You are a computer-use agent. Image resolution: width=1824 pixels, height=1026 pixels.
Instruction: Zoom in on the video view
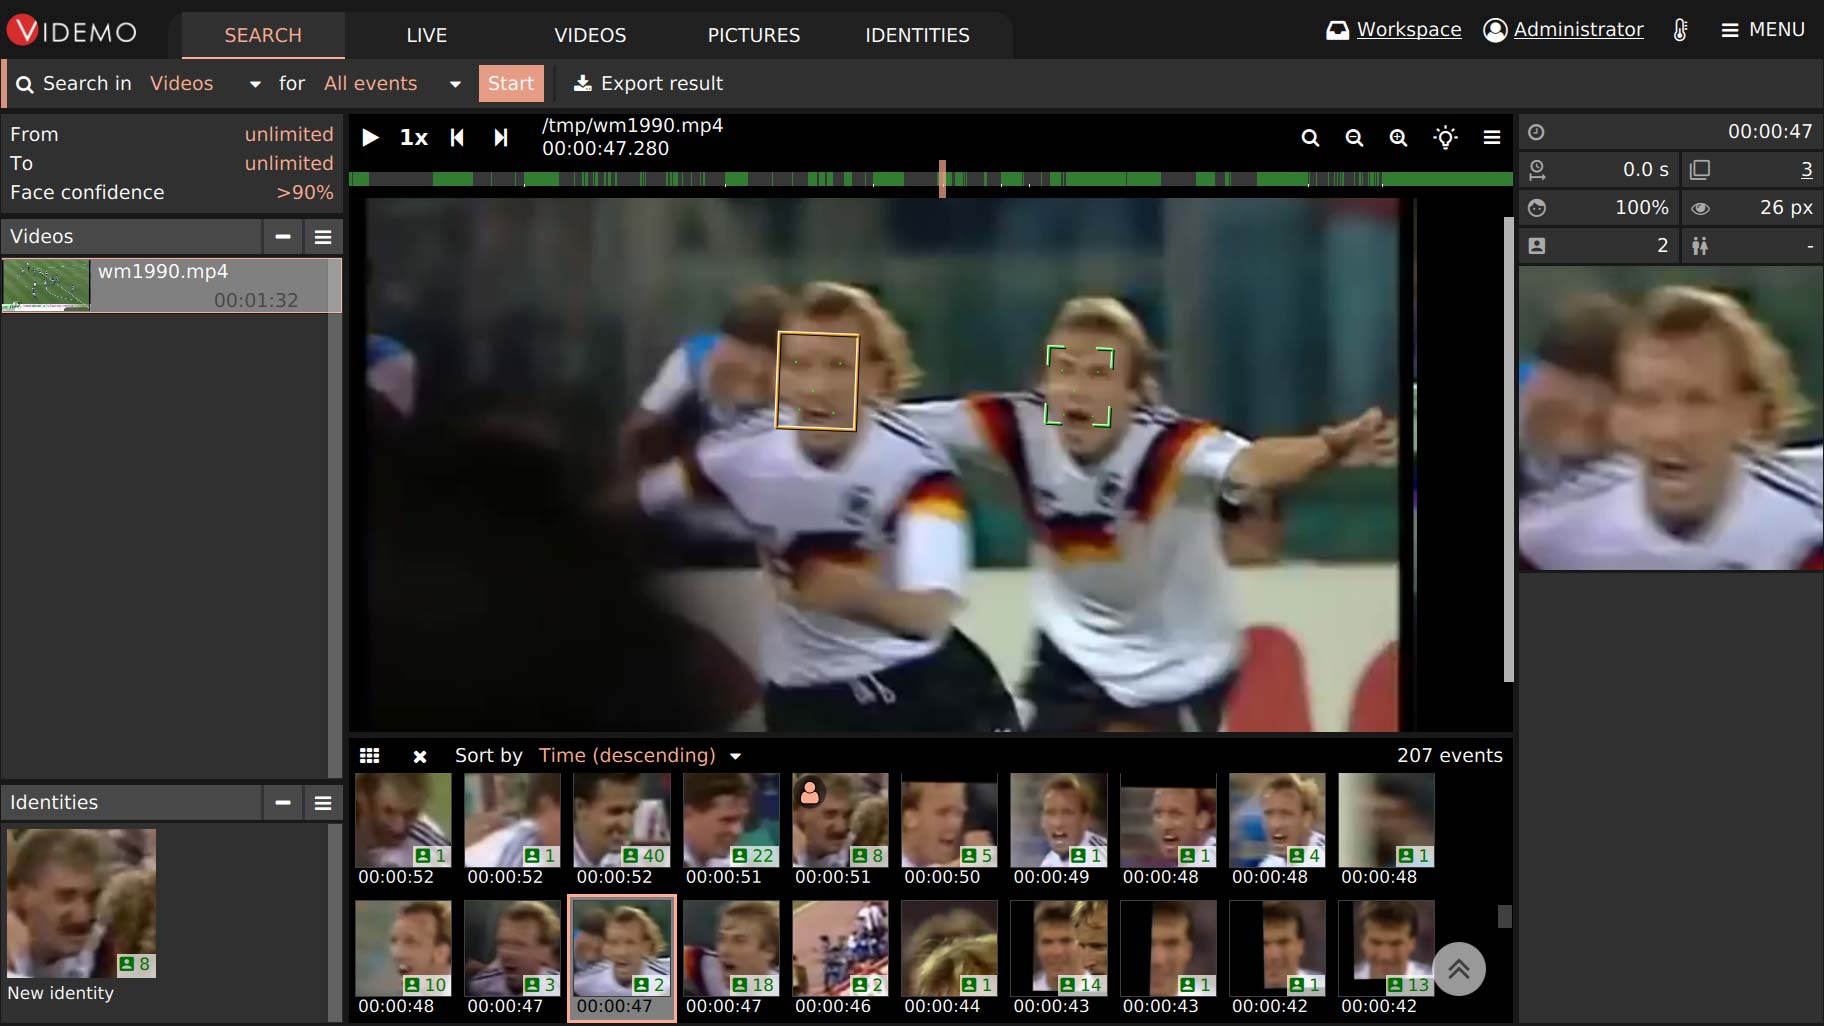point(1398,138)
